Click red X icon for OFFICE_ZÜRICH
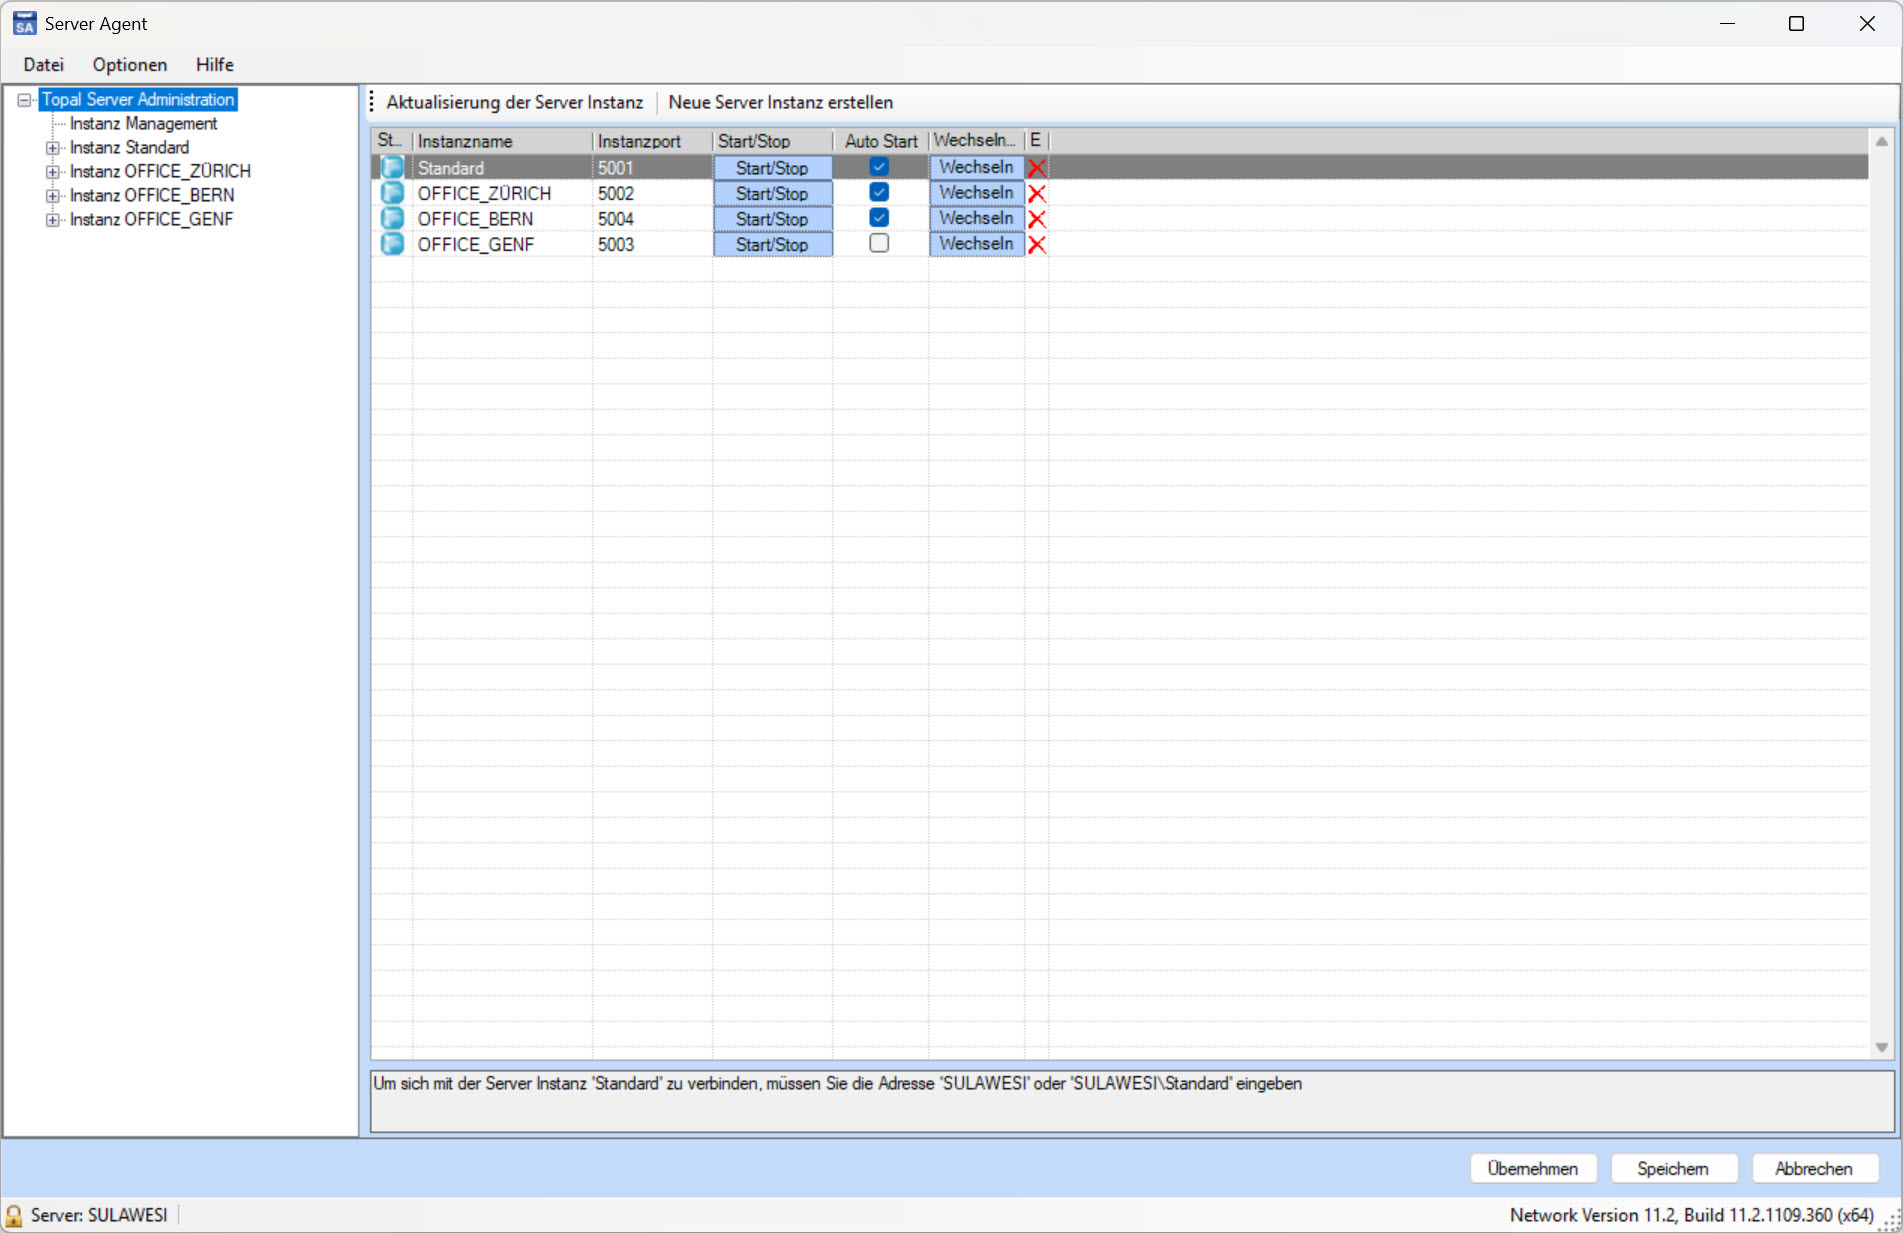1903x1233 pixels. tap(1037, 193)
